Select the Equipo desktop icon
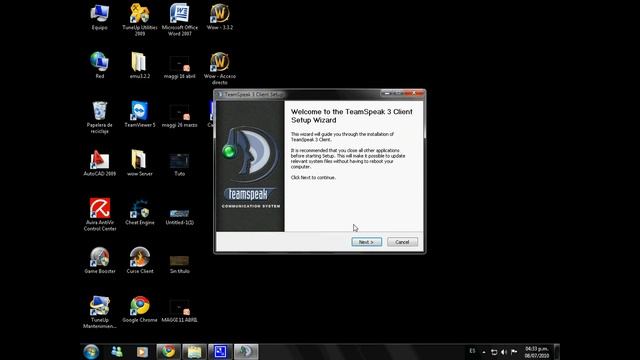This screenshot has width=640, height=360. tap(100, 17)
